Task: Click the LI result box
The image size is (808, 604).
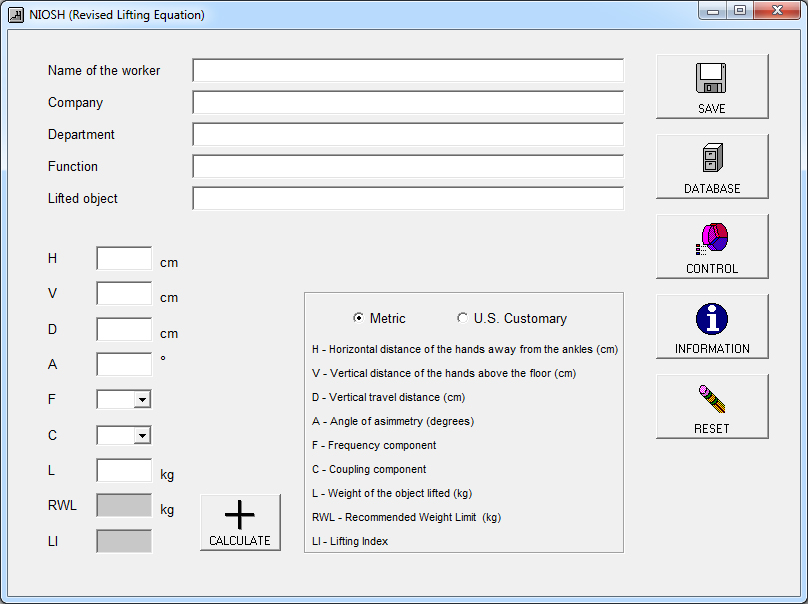Action: pos(124,541)
